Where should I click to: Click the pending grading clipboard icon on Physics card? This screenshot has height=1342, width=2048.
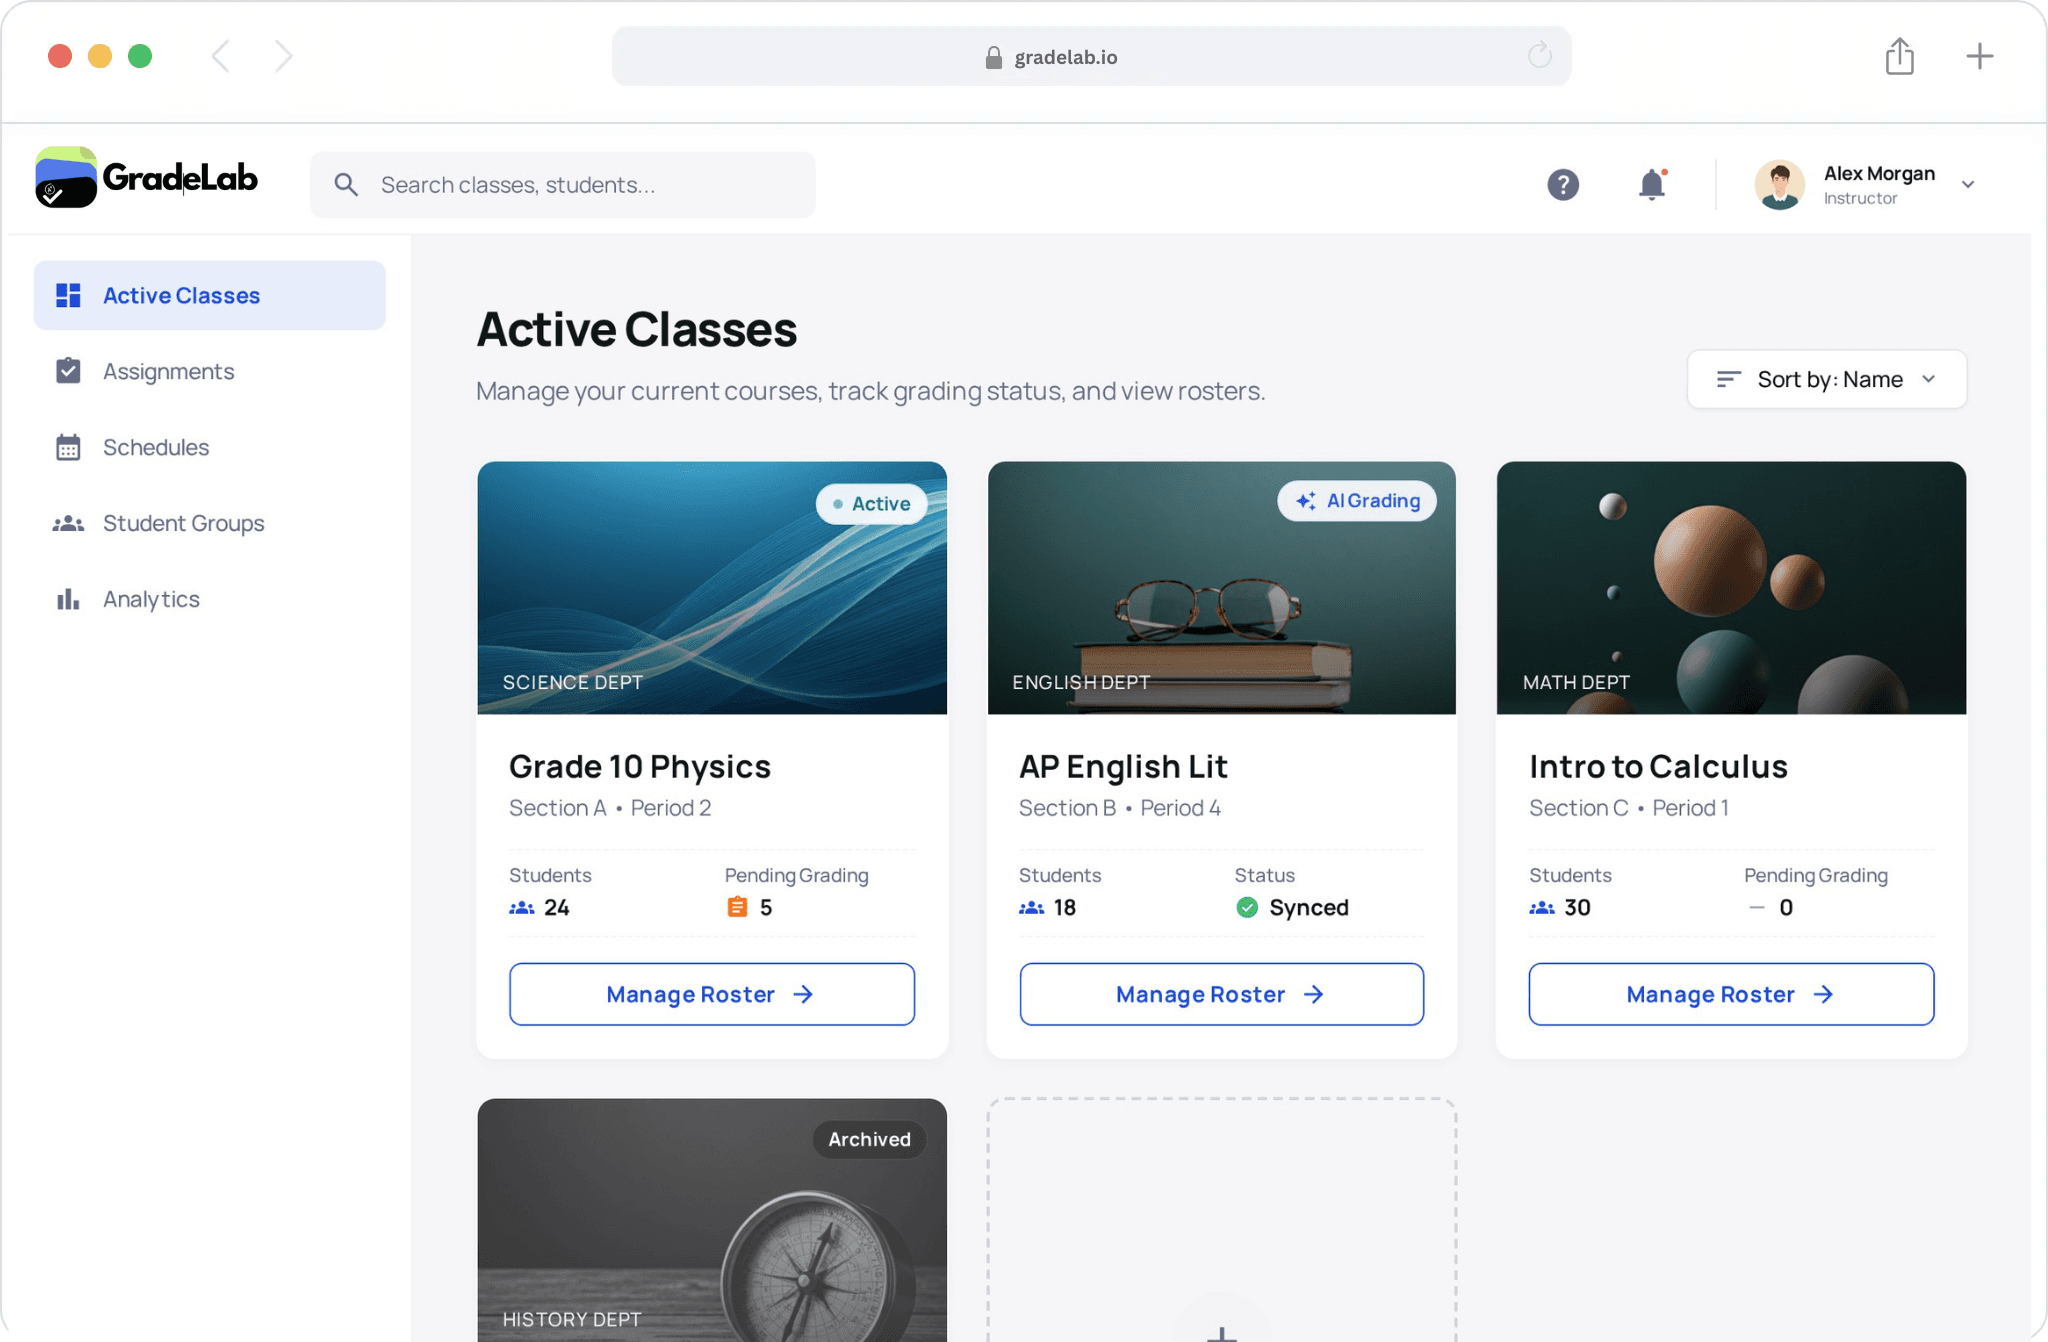click(x=737, y=906)
